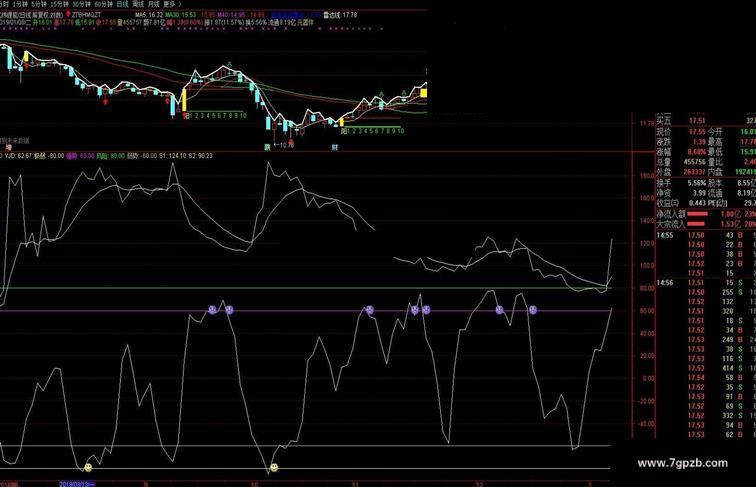The height and width of the screenshot is (487, 756).
Task: Click the 最高 high price label
Action: tap(716, 142)
